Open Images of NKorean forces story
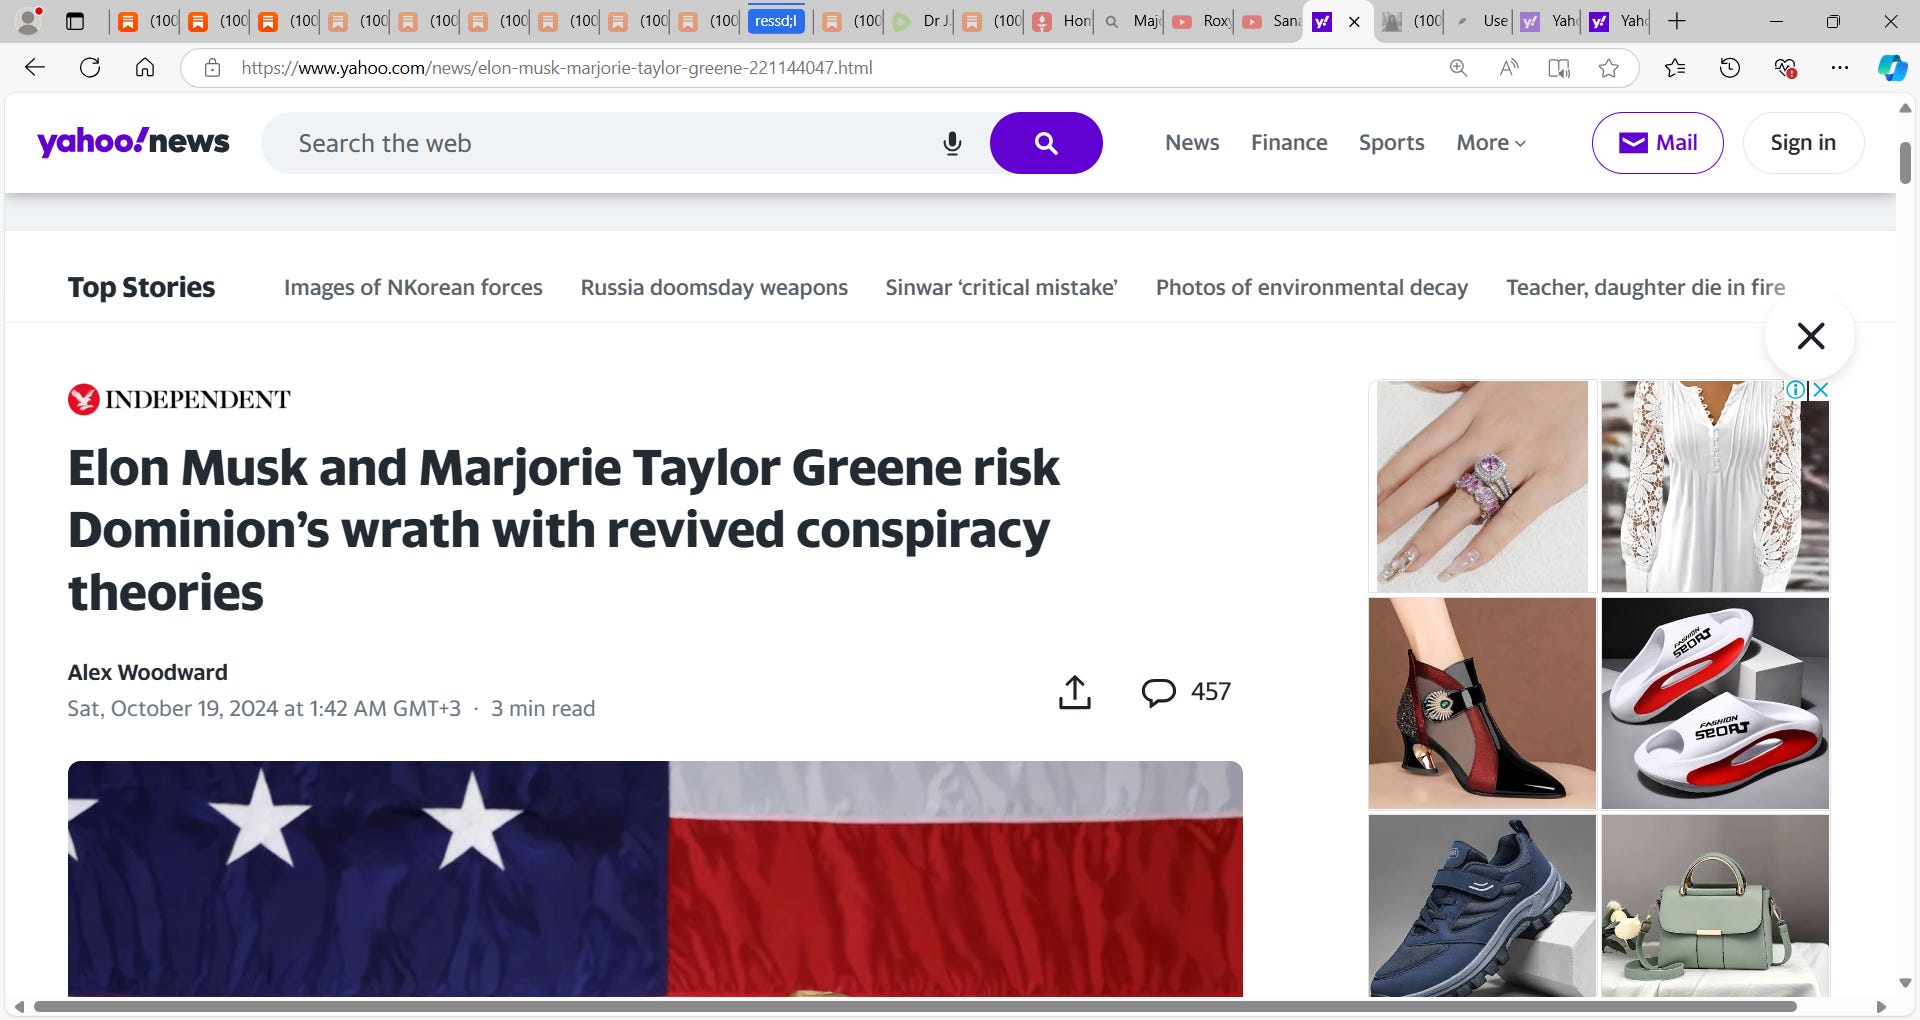Viewport: 1920px width, 1020px height. [413, 288]
